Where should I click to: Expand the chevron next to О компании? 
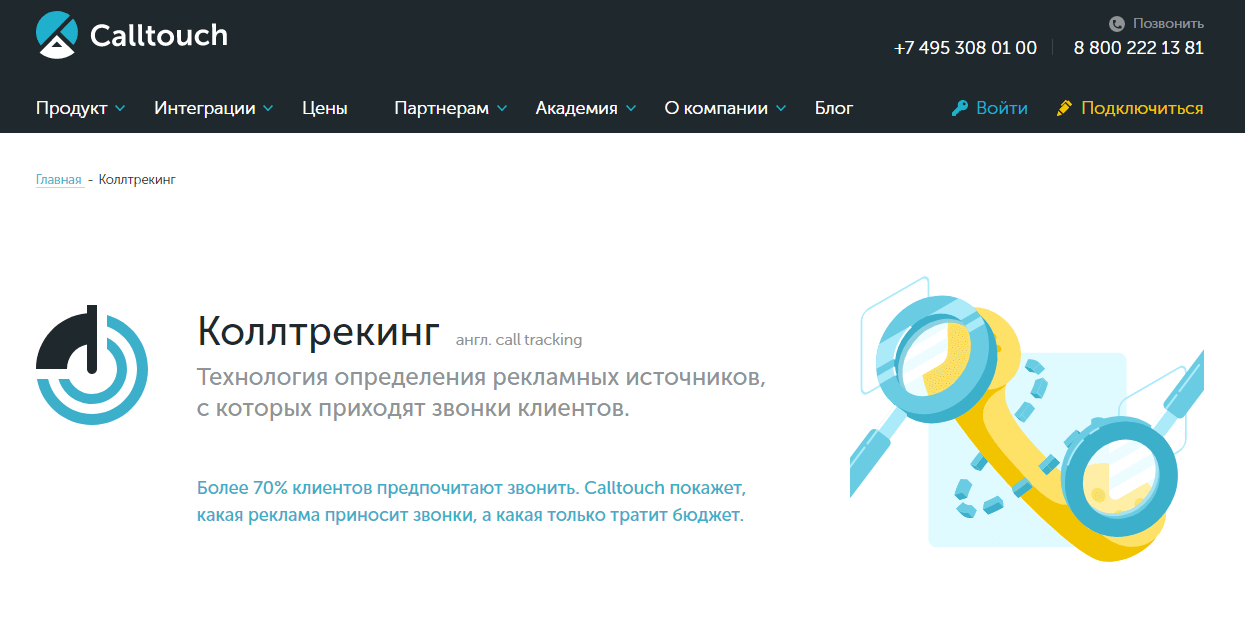(x=781, y=108)
